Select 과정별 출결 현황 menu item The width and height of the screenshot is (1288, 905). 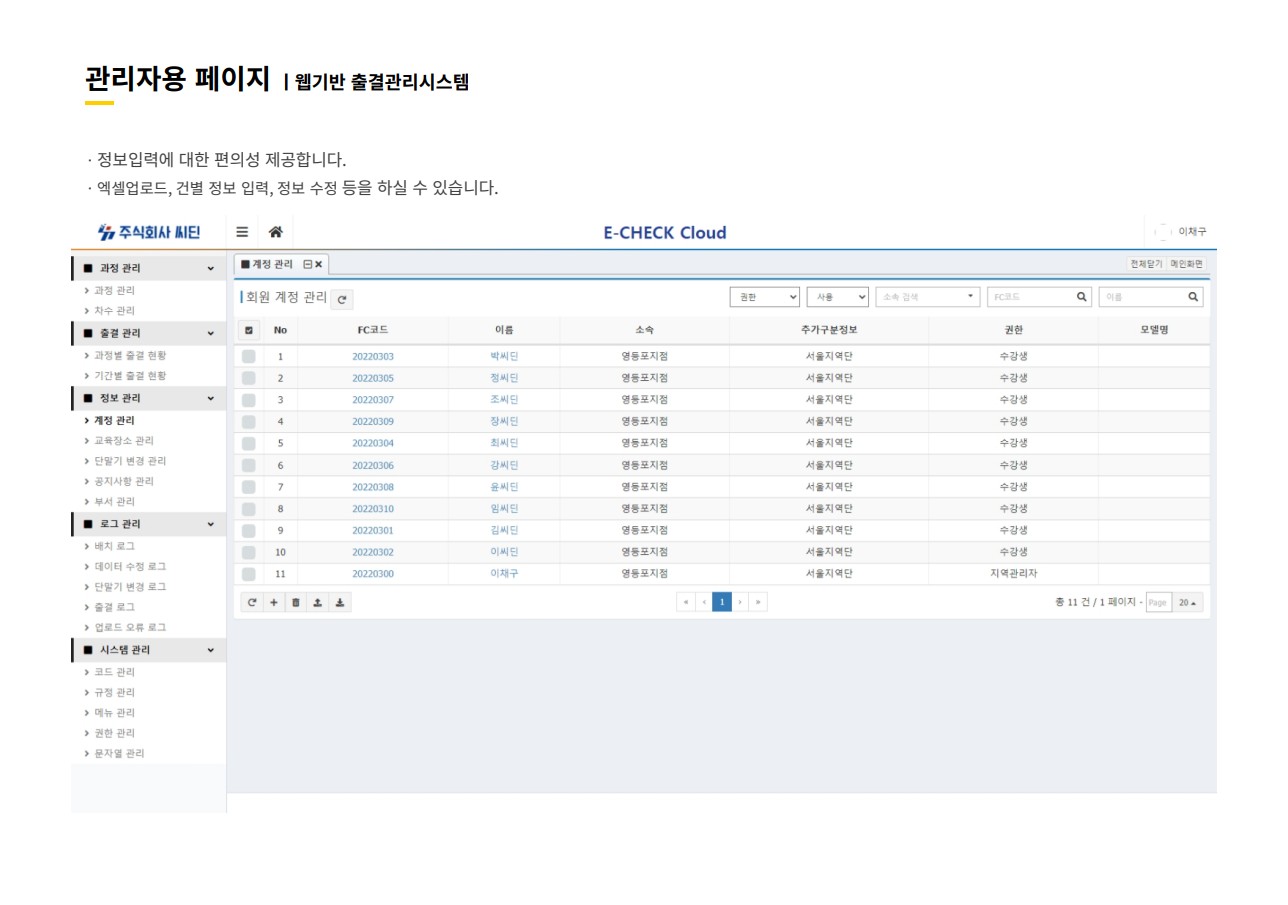[x=130, y=356]
